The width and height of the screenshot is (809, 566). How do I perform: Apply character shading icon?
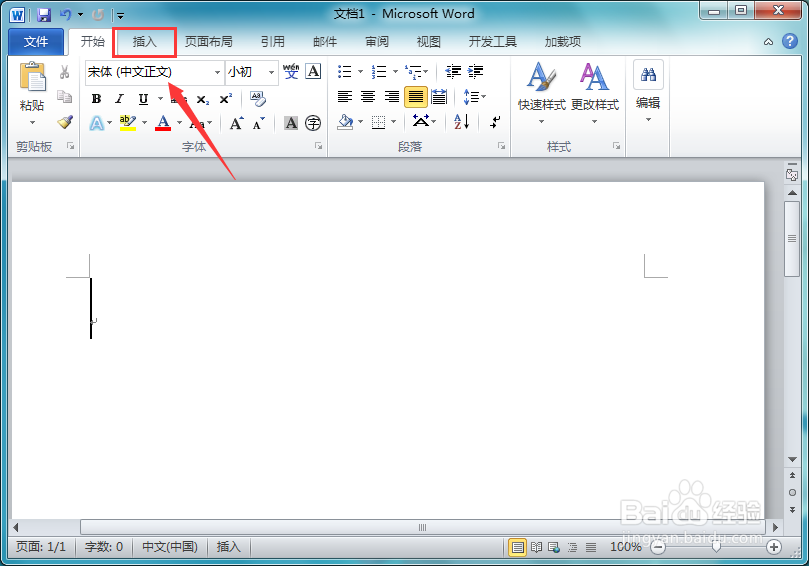point(291,123)
